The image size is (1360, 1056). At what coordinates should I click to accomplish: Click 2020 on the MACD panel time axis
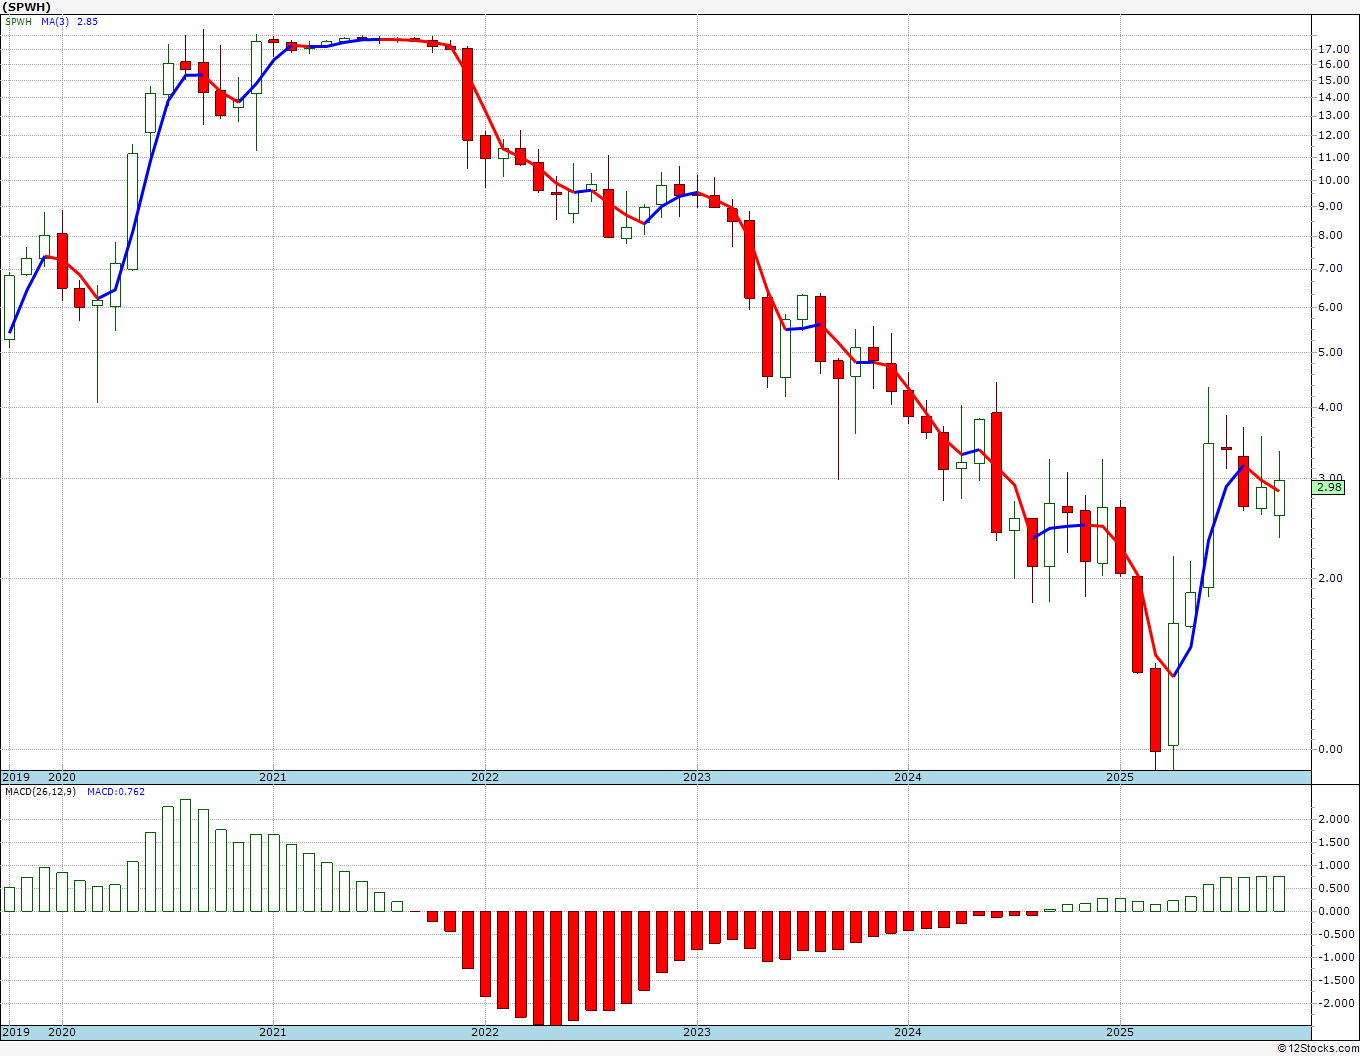point(62,1032)
